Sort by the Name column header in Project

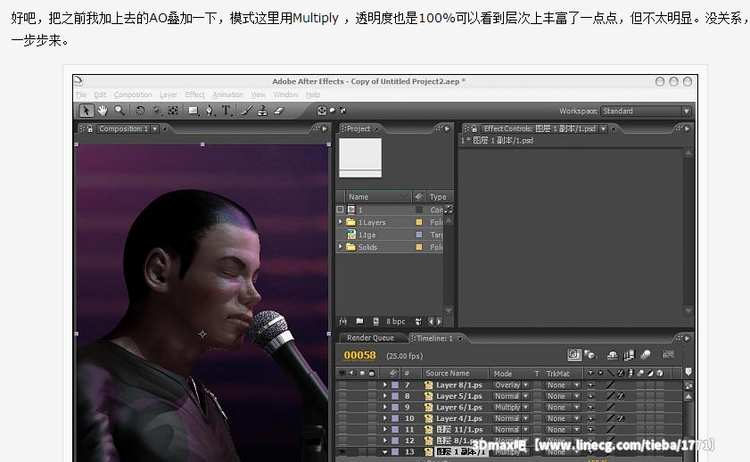[x=378, y=197]
